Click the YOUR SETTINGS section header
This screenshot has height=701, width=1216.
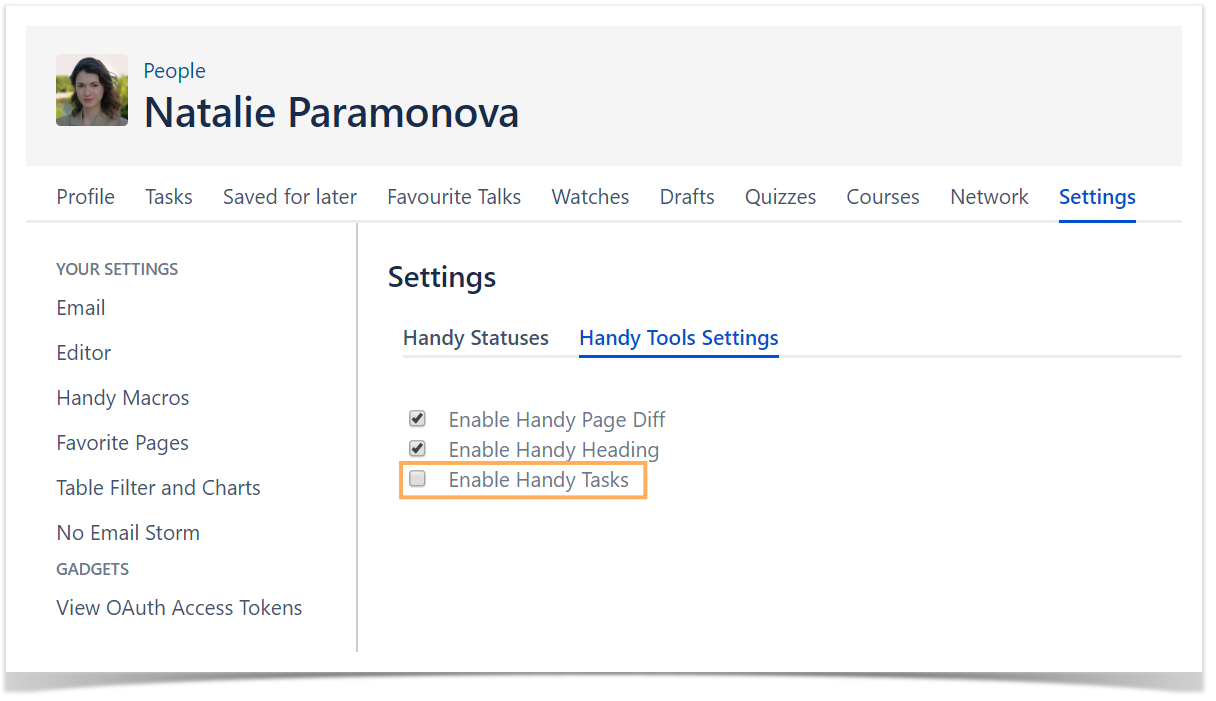pos(117,269)
